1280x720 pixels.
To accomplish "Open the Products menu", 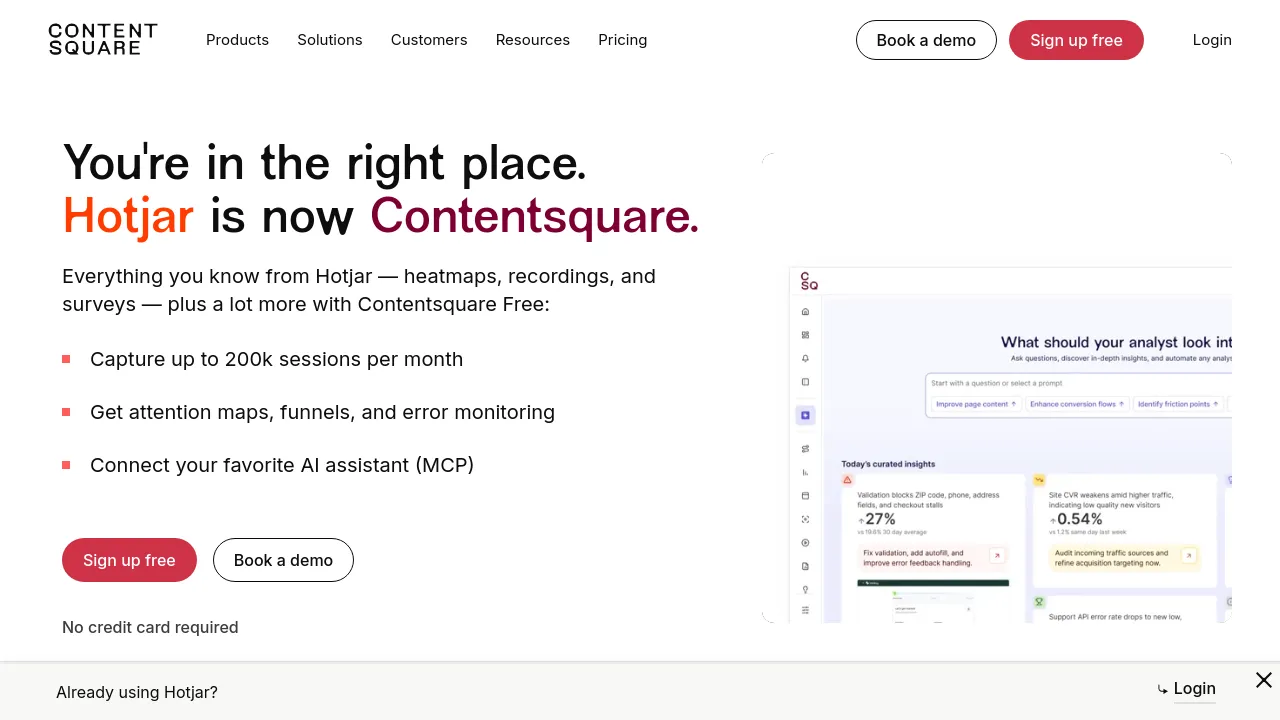I will point(237,40).
